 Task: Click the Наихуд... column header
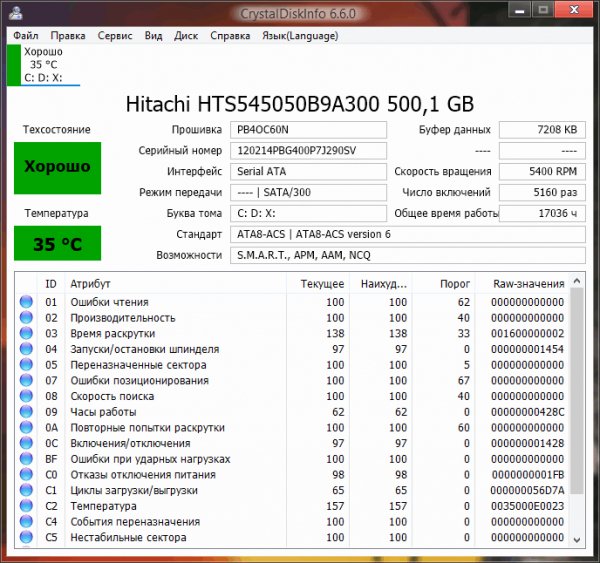point(380,284)
